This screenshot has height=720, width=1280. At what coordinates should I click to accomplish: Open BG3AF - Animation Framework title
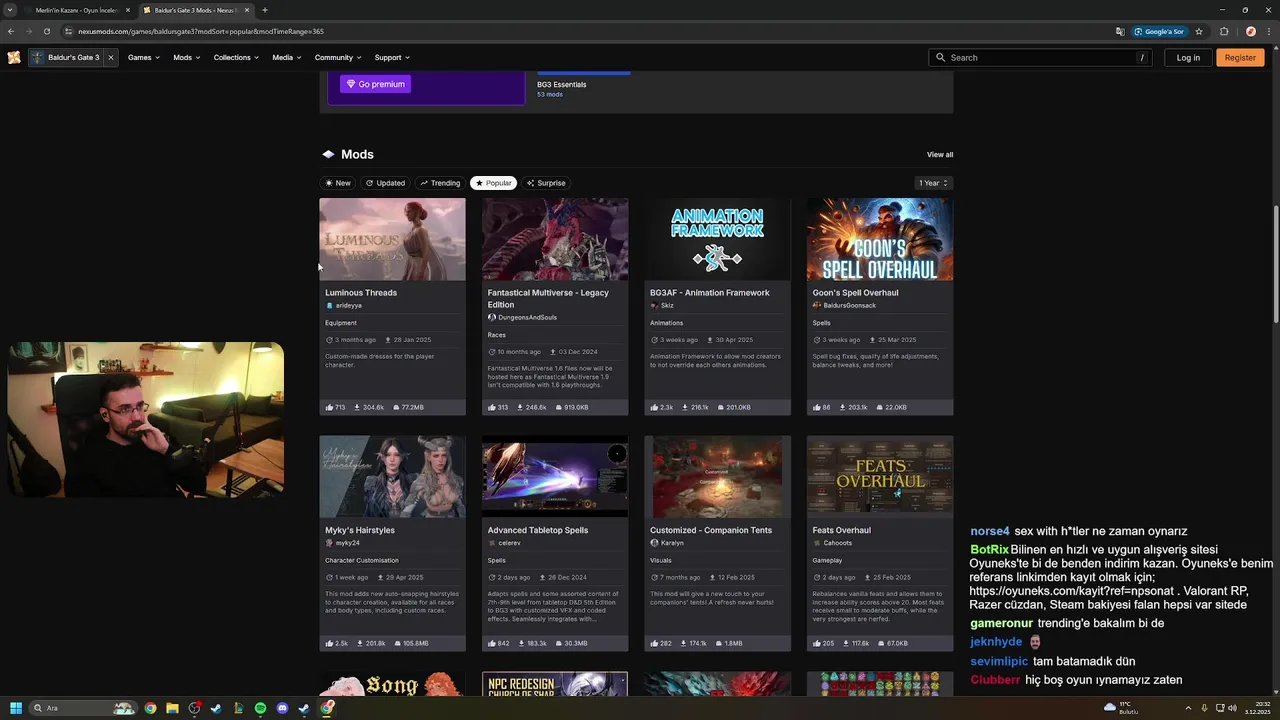click(710, 293)
